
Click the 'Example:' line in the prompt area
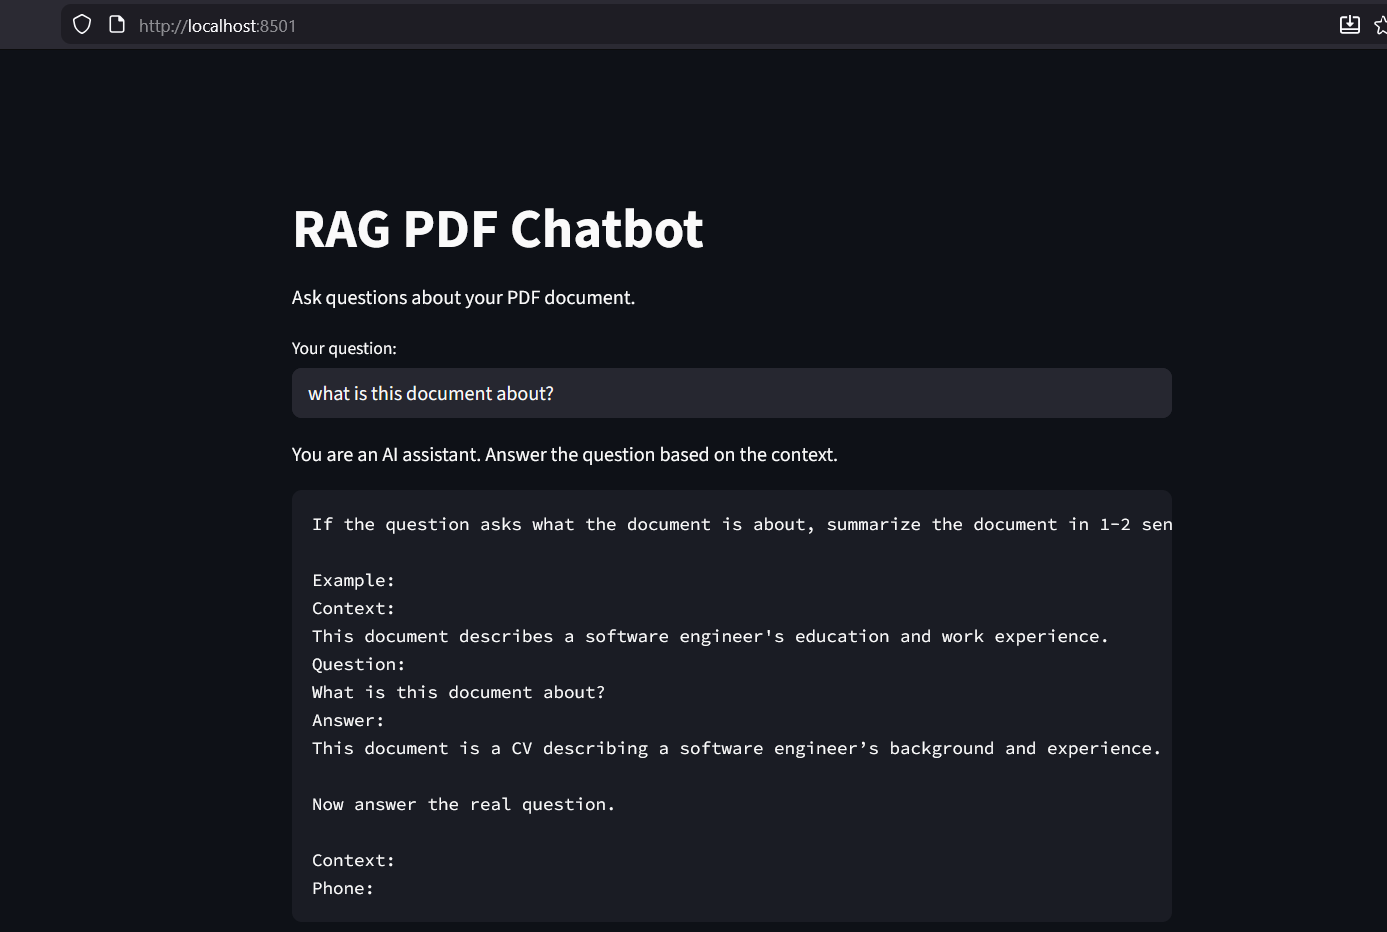pyautogui.click(x=353, y=580)
